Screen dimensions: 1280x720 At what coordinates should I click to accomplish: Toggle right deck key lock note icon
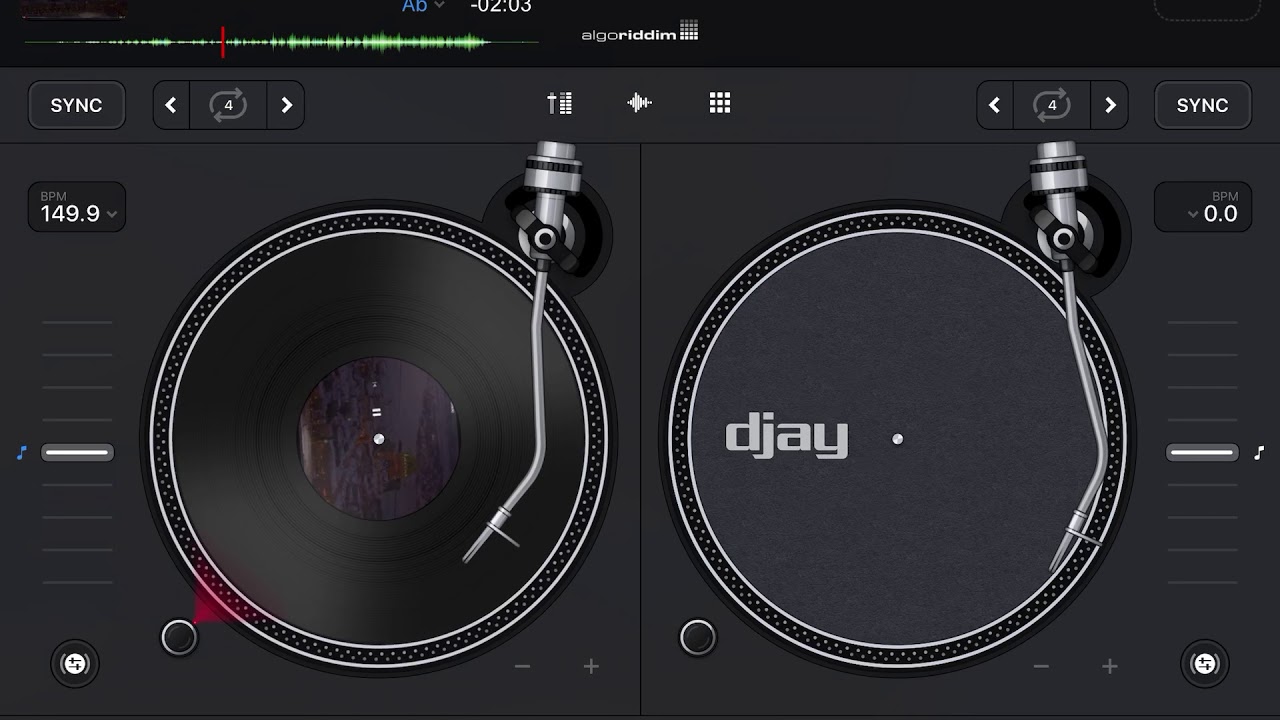[x=1259, y=453]
